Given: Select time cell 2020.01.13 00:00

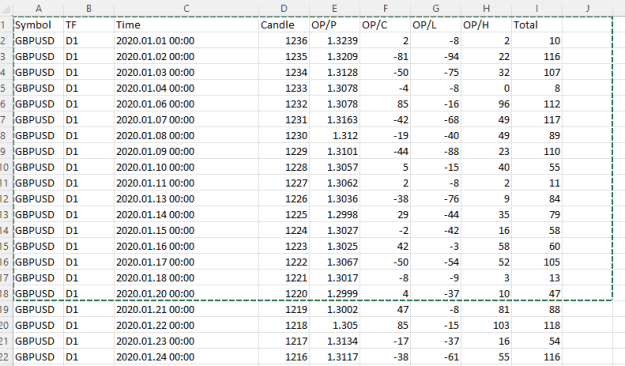Looking at the screenshot, I should [186, 199].
